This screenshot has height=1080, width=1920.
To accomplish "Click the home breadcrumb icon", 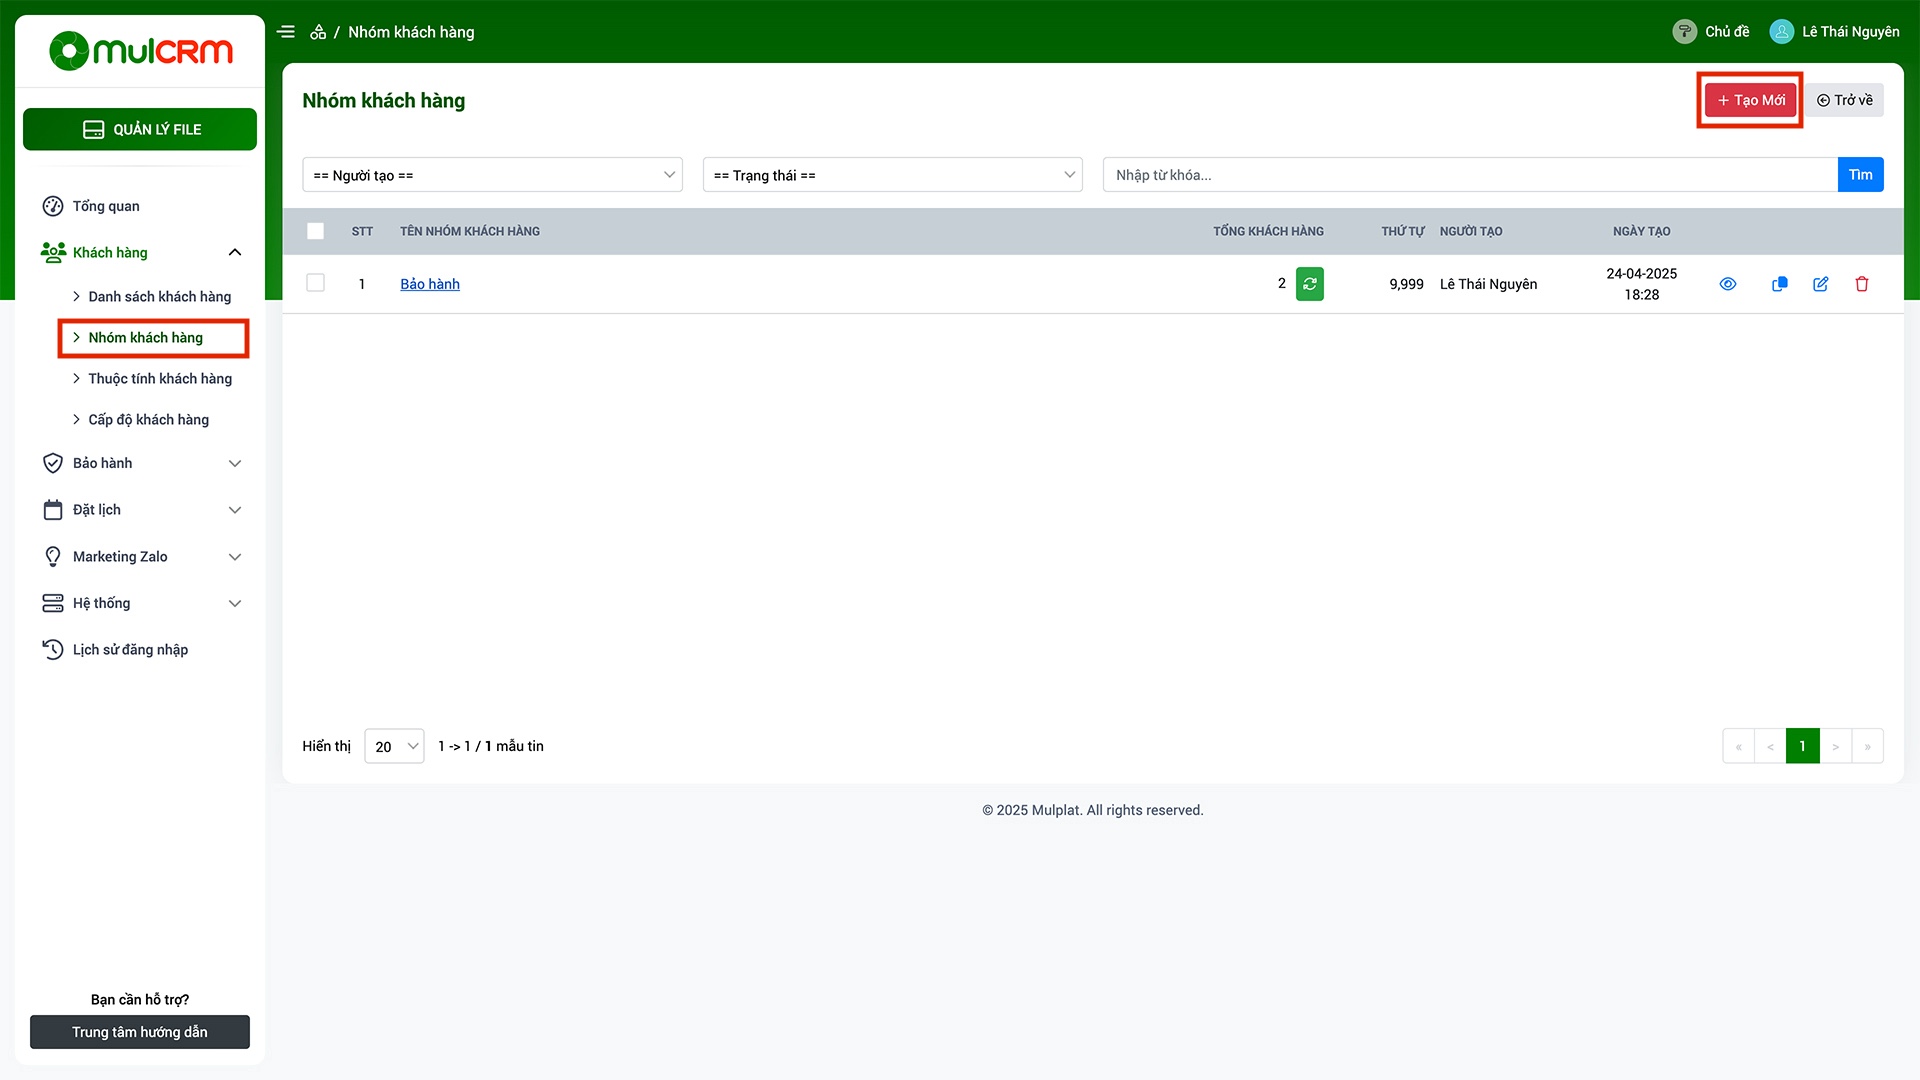I will click(x=318, y=32).
